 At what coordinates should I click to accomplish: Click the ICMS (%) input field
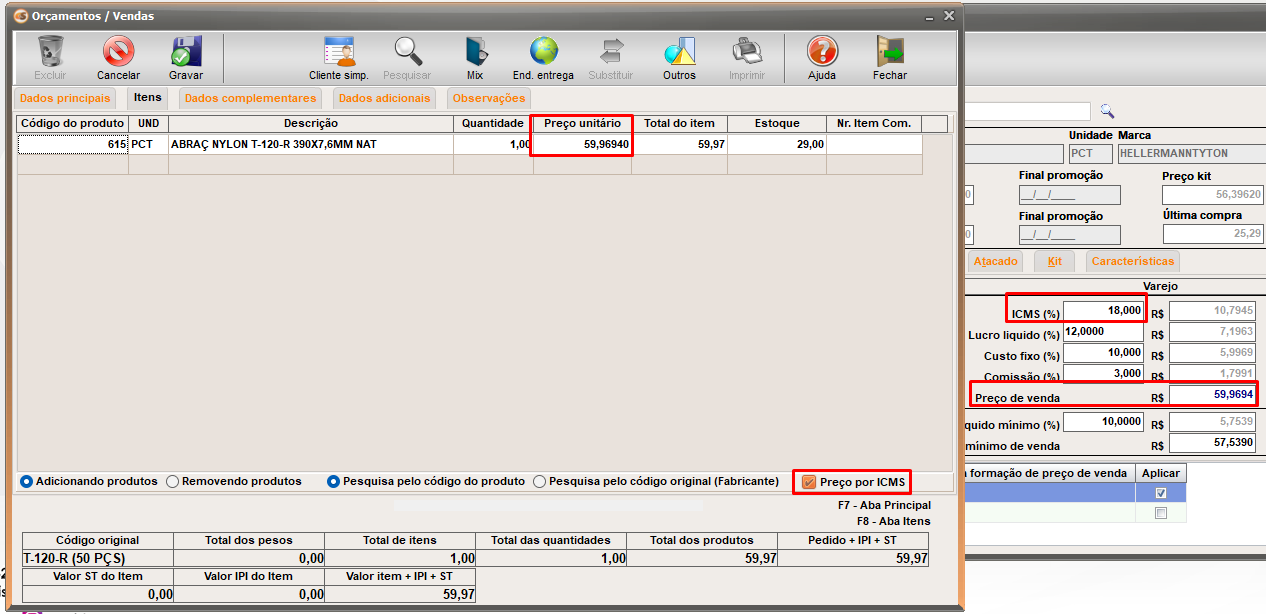(1104, 311)
